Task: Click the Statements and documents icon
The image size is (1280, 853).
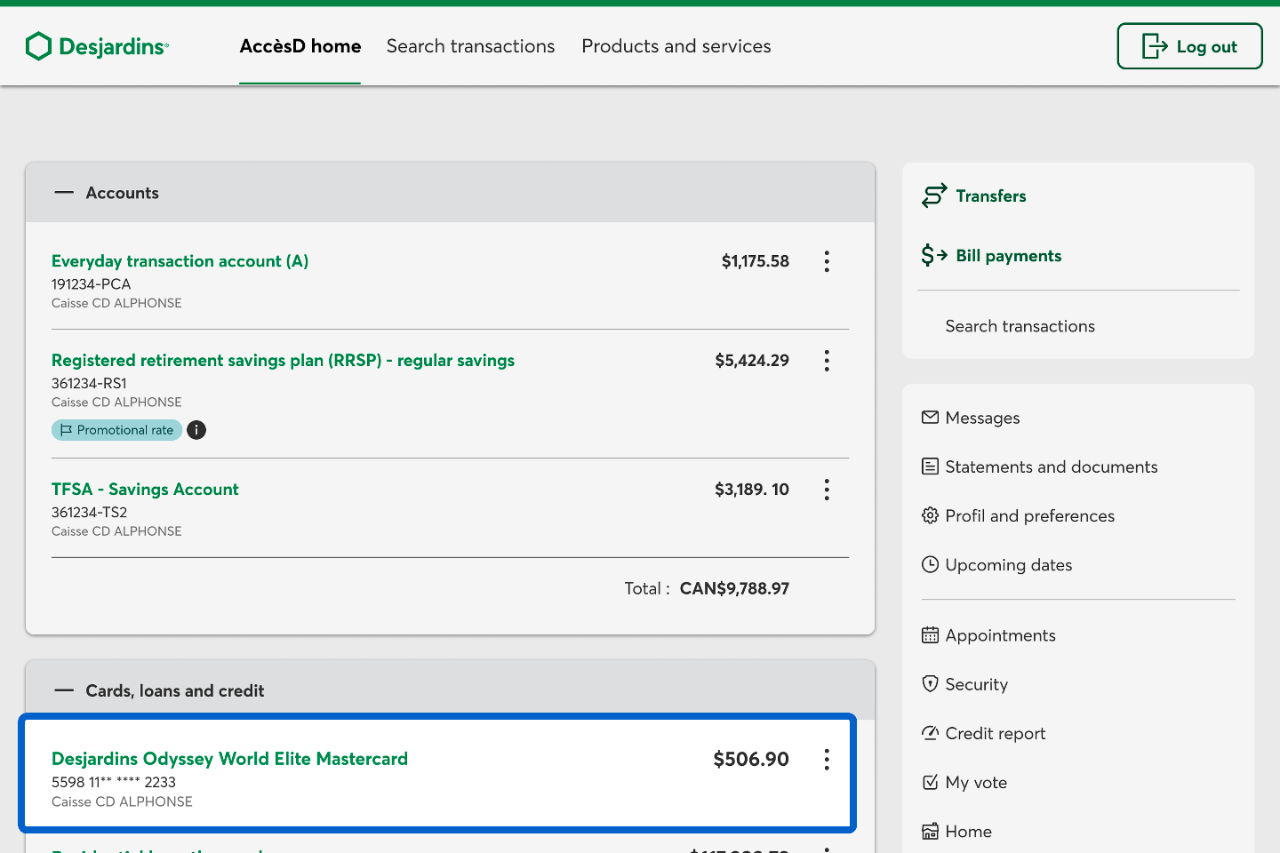Action: click(930, 466)
